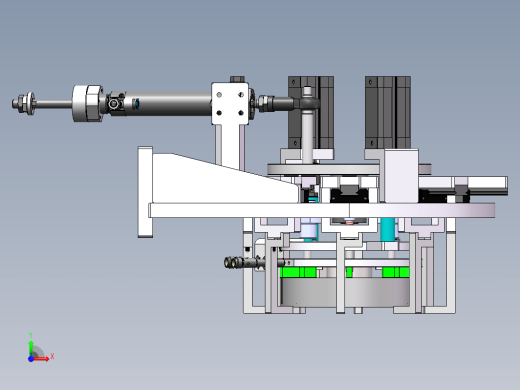Select the pneumatic cylinder's long dark barrel
Image resolution: width=520 pixels, height=390 pixels.
[x=168, y=104]
